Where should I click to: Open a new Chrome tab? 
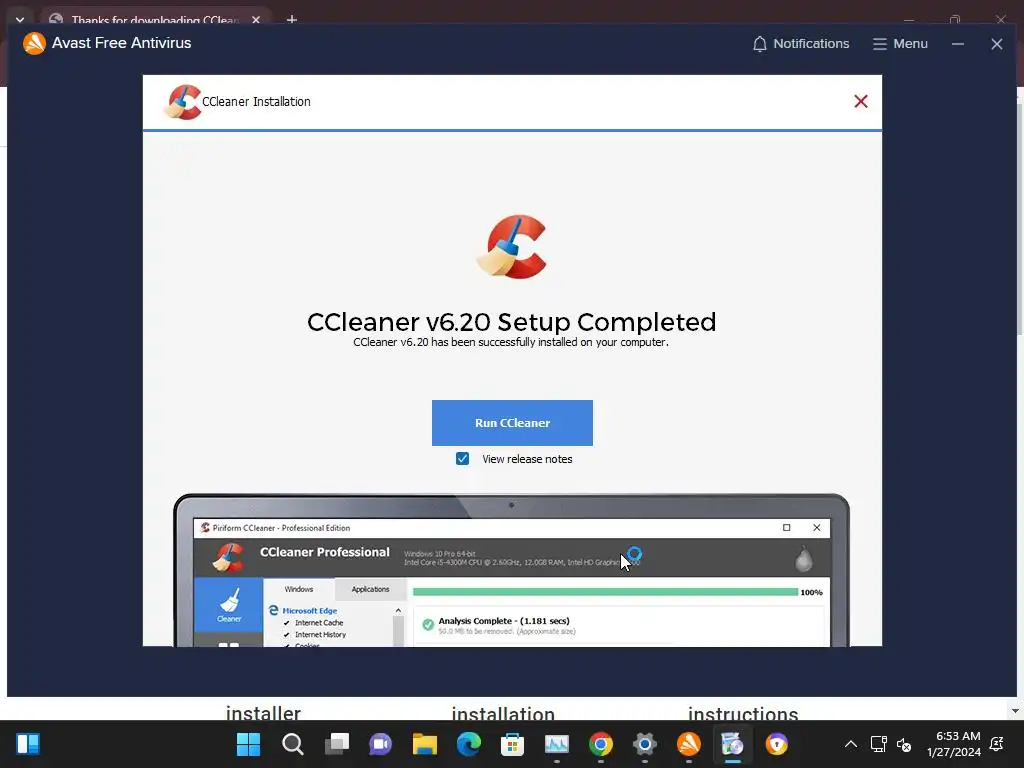click(x=292, y=20)
